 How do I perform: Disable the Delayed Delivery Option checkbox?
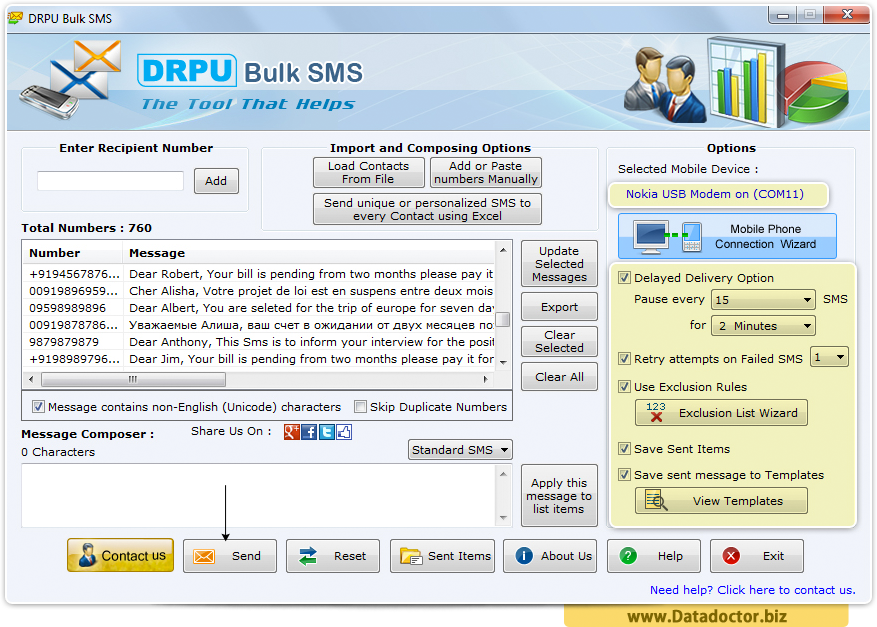pyautogui.click(x=625, y=278)
